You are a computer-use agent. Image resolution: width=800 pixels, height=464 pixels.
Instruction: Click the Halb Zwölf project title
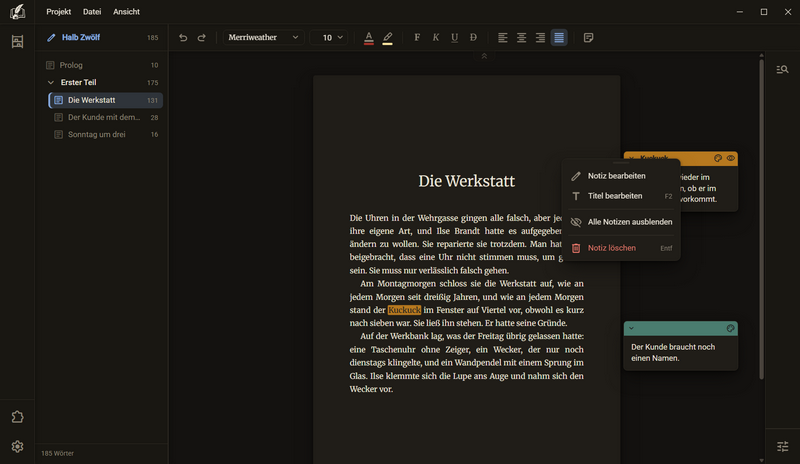[x=81, y=37]
